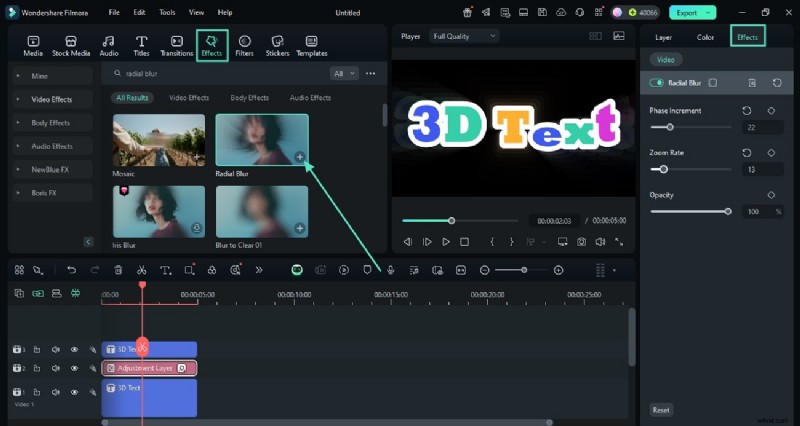Click the undo arrow in timeline toolbar
Viewport: 800px width, 426px height.
point(71,270)
